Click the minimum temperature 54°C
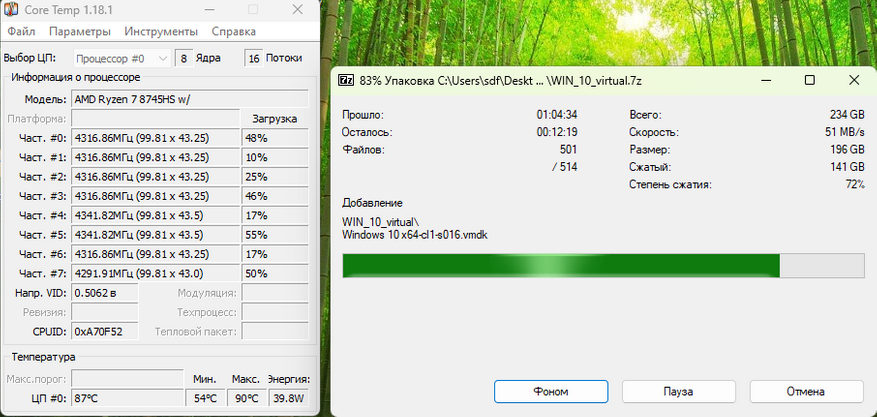877x417 pixels. click(205, 399)
